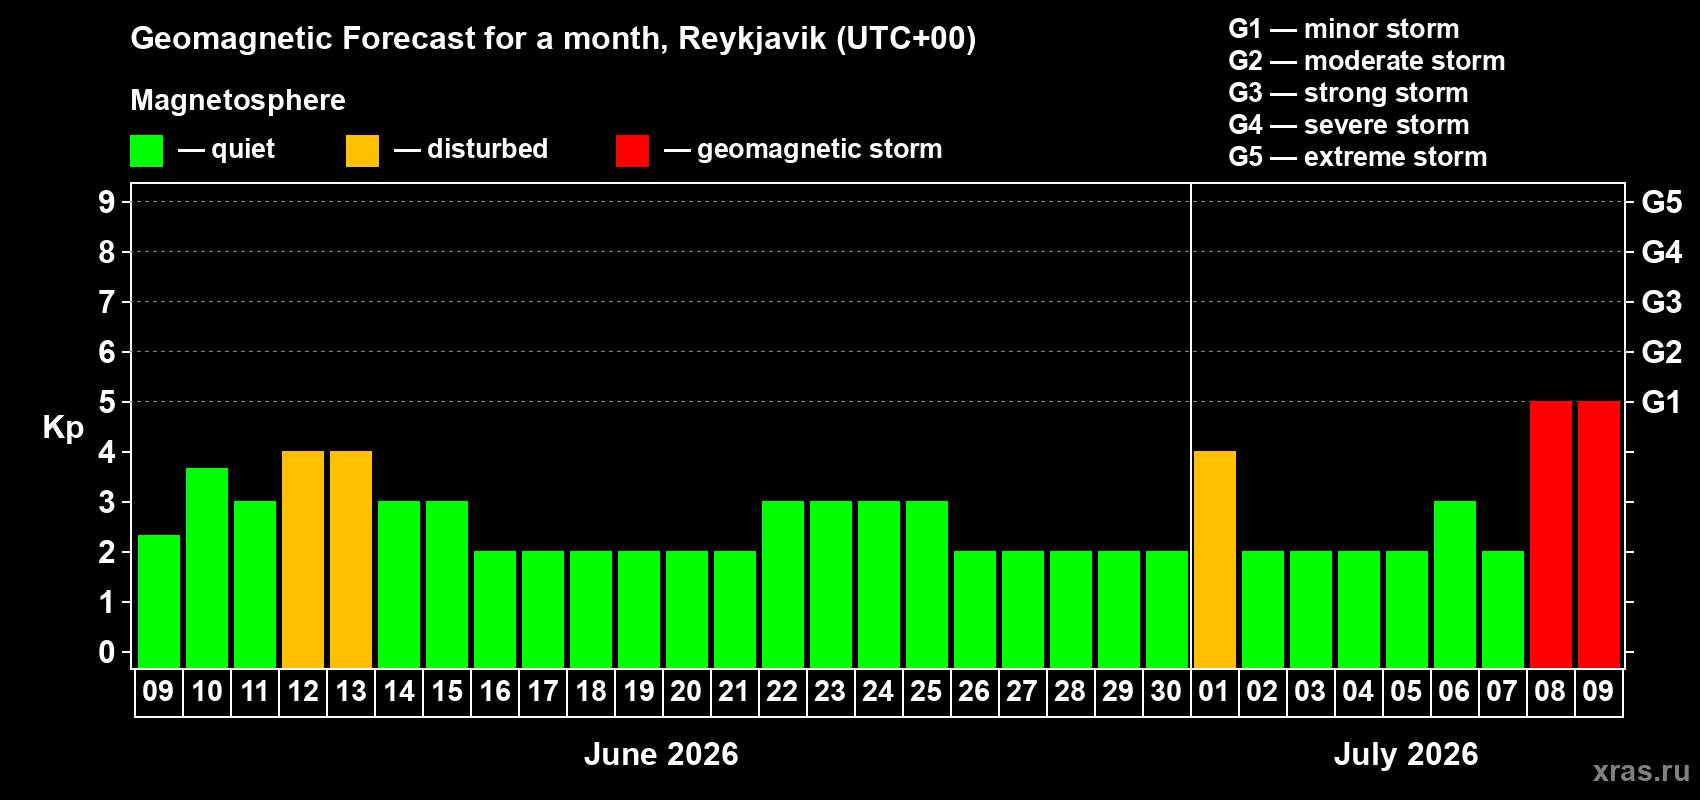The width and height of the screenshot is (1700, 800).
Task: Click date label 03 in July
Action: click(1311, 692)
